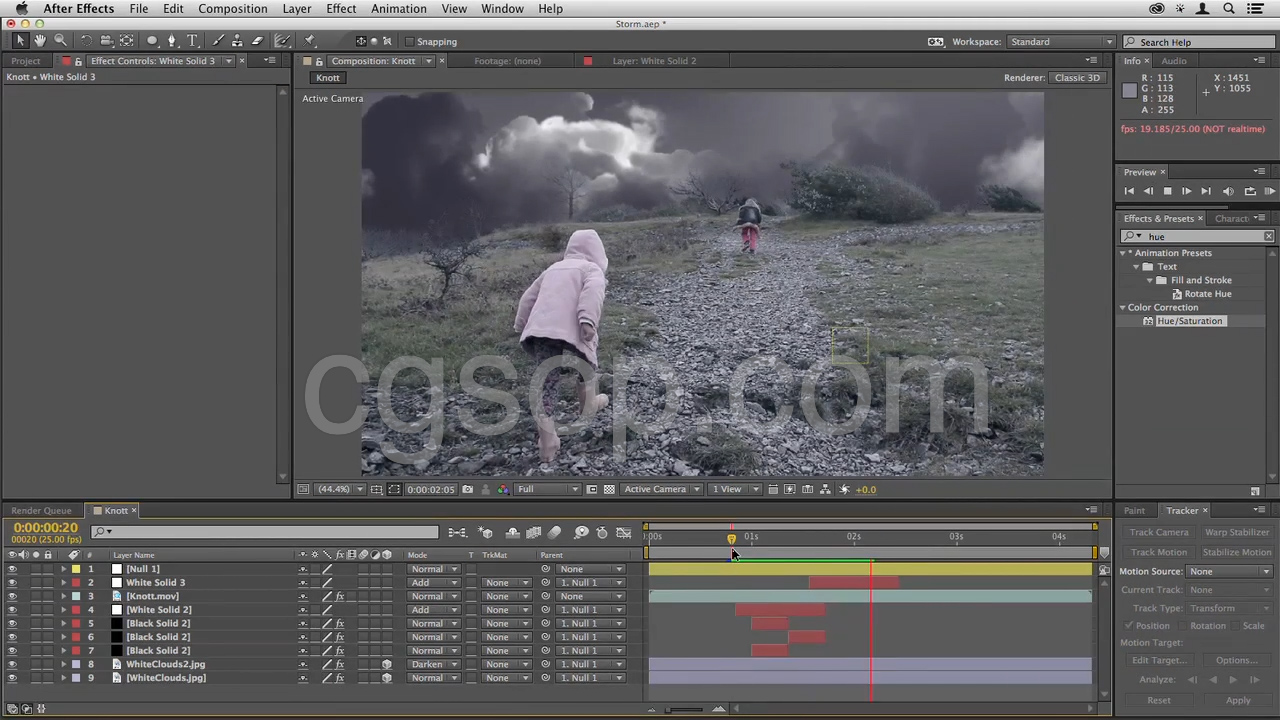The image size is (1280, 720).
Task: Switch to the Render Queue tab
Action: [41, 511]
